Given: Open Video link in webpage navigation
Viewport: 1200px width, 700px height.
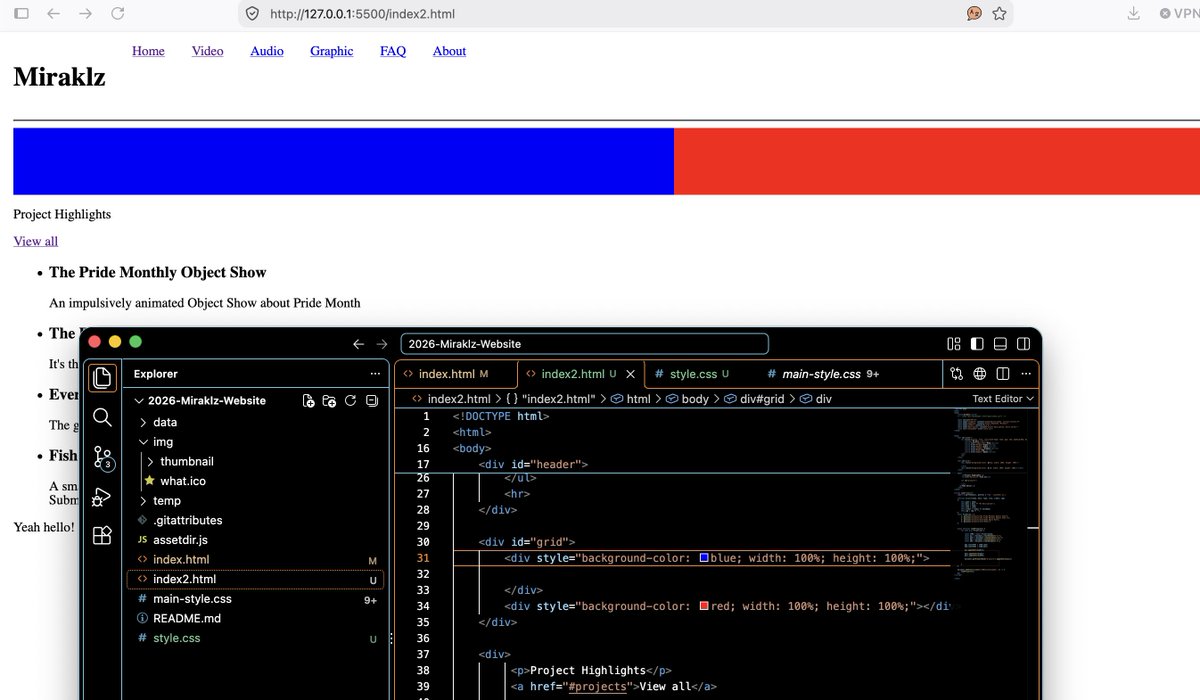Looking at the screenshot, I should point(207,51).
